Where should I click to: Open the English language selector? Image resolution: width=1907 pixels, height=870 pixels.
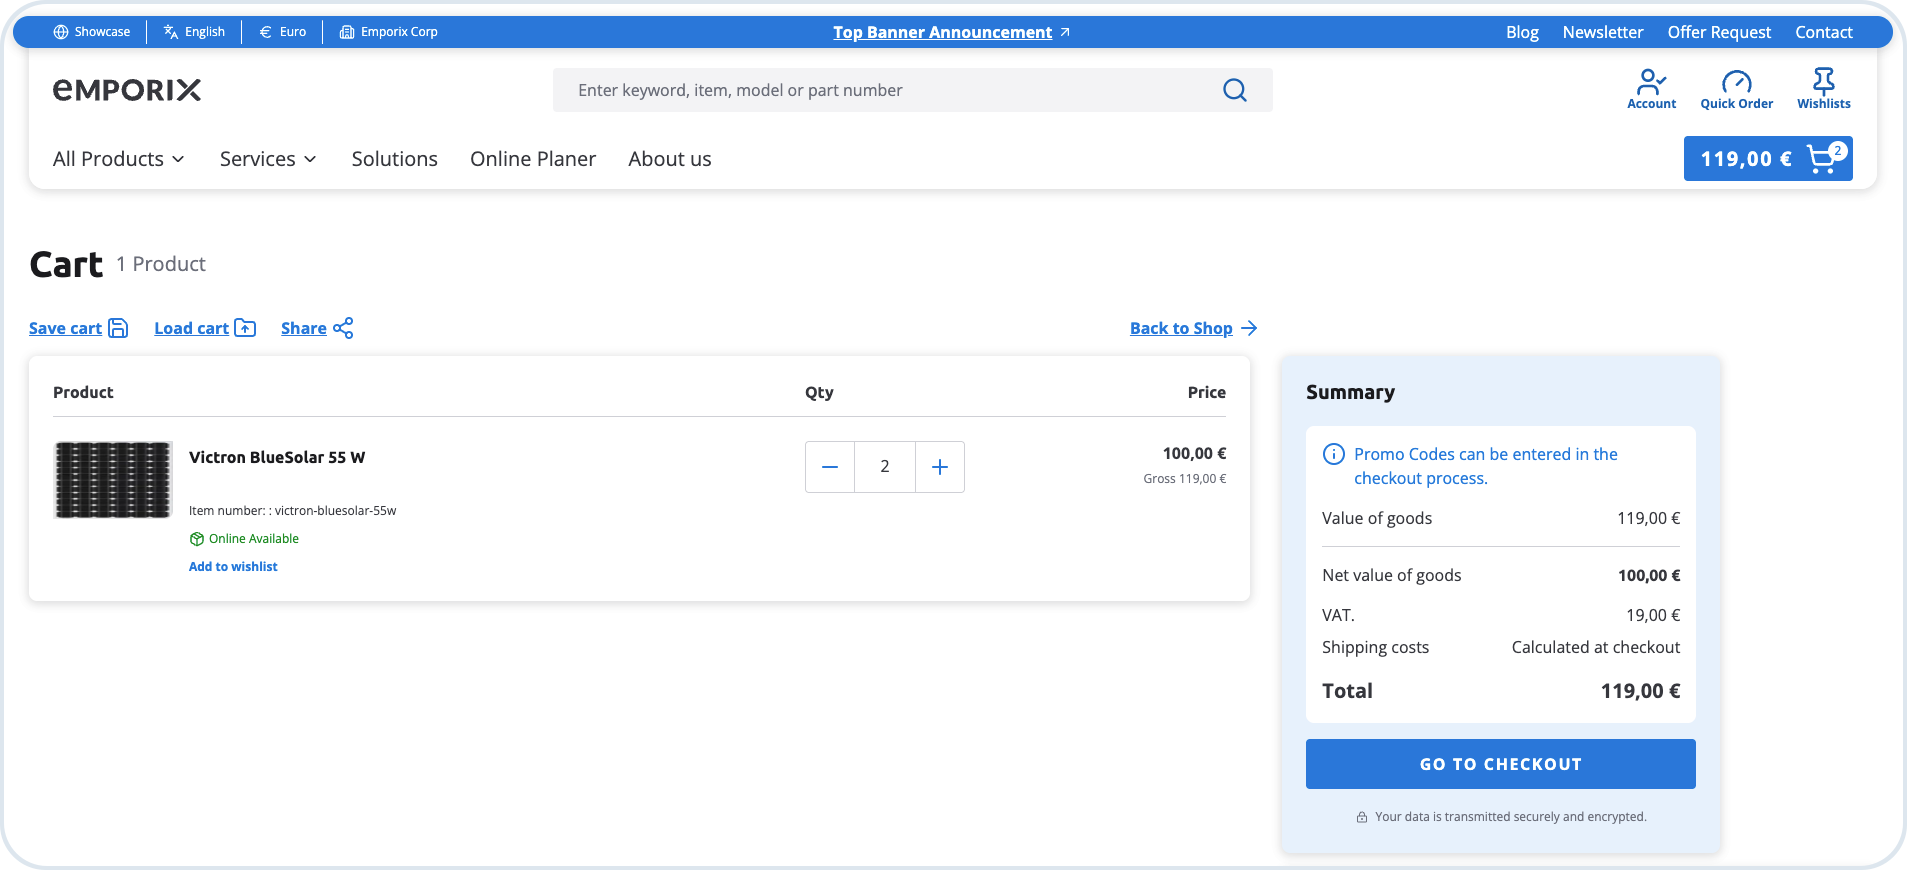(194, 32)
